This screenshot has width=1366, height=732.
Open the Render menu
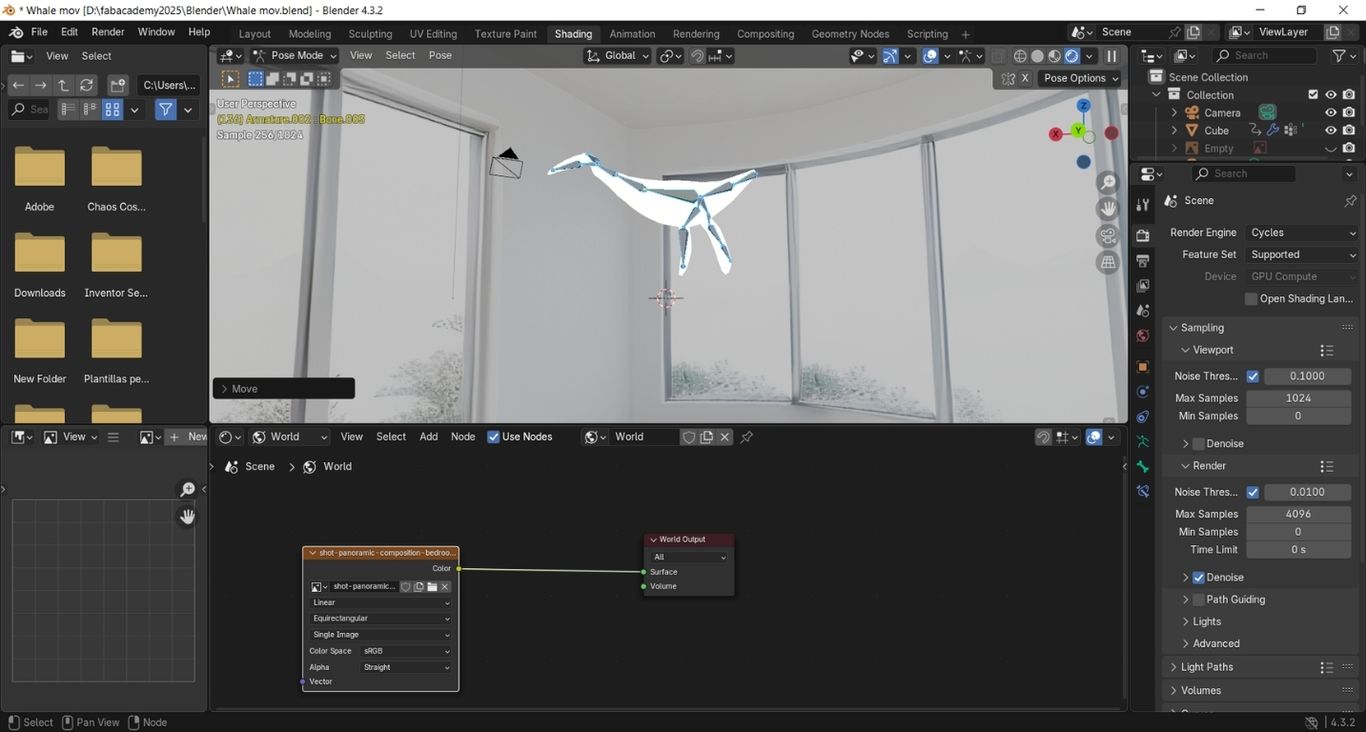(x=108, y=32)
